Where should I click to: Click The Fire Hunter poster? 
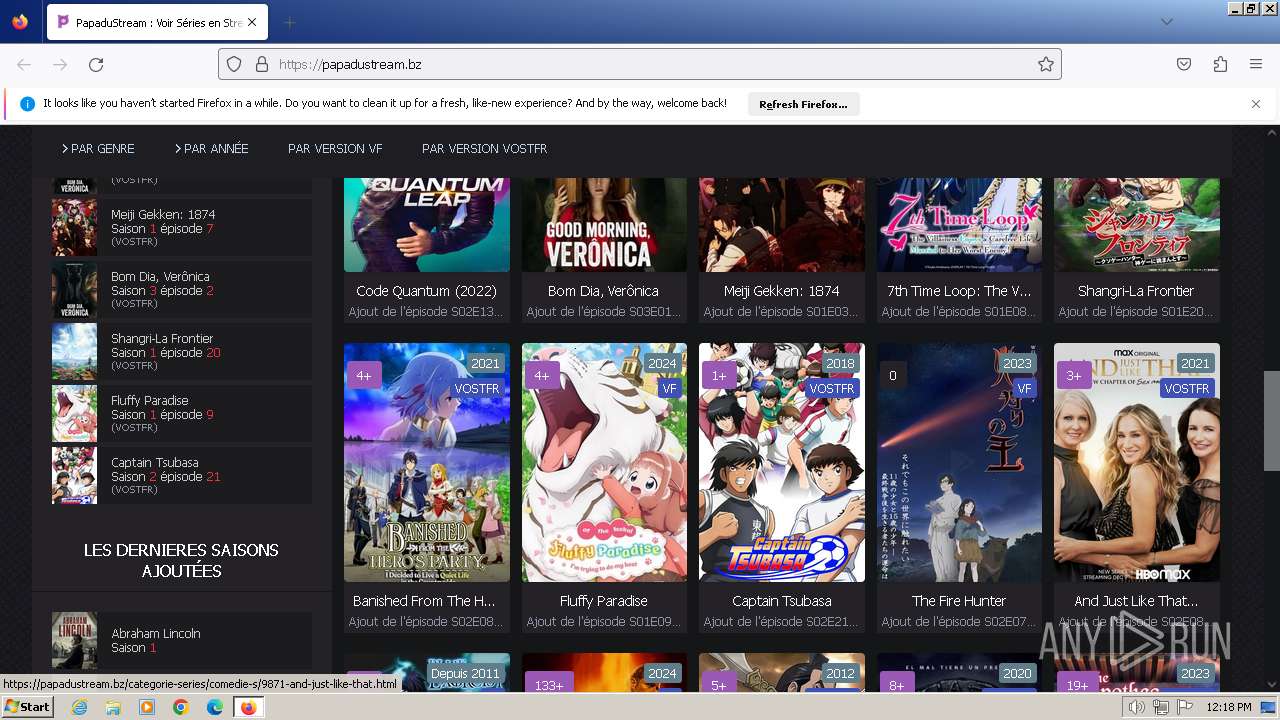click(x=959, y=462)
